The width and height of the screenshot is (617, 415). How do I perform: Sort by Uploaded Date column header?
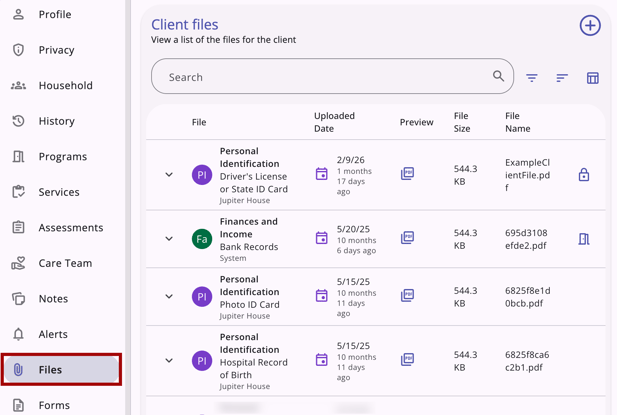(334, 122)
